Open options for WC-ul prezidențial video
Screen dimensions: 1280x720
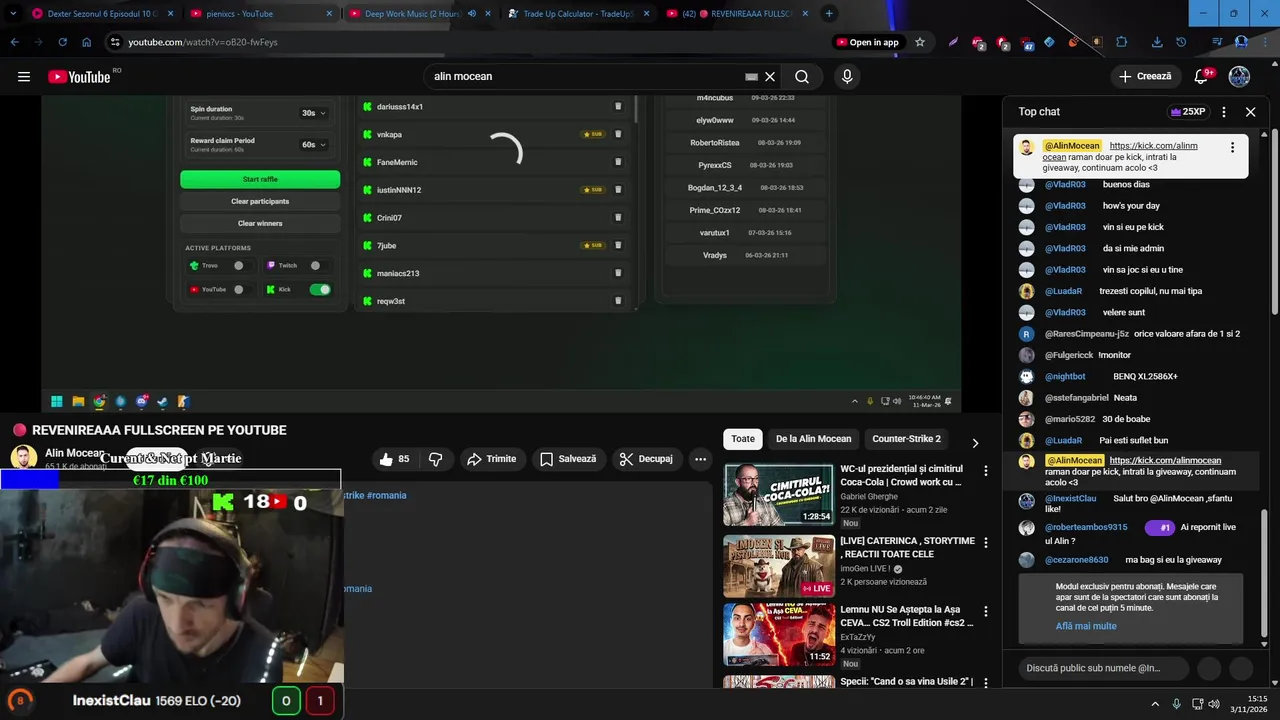986,470
